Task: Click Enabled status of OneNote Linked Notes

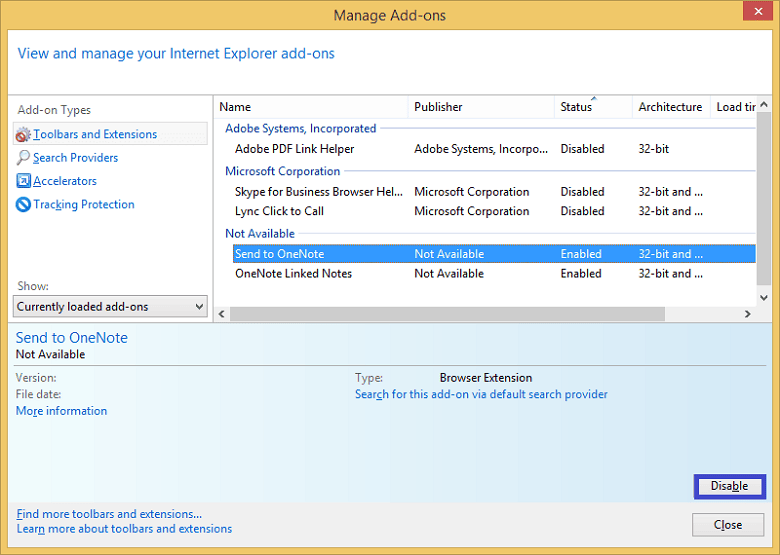Action: 581,274
